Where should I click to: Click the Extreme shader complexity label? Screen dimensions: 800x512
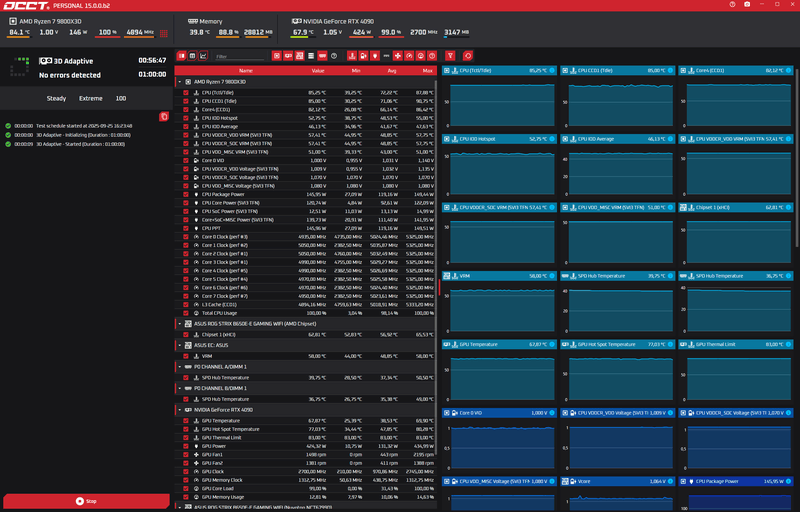90,98
